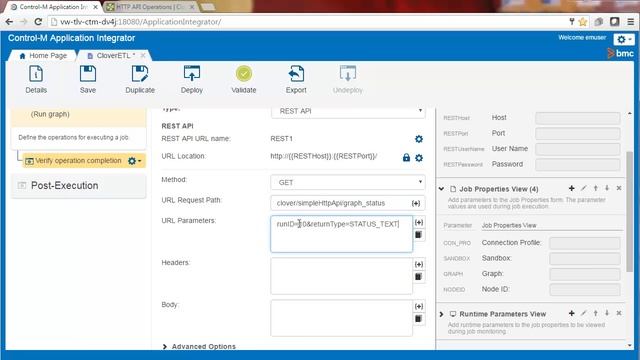Image resolution: width=640 pixels, height=360 pixels.
Task: Click the Host field
Action: (x=578, y=118)
